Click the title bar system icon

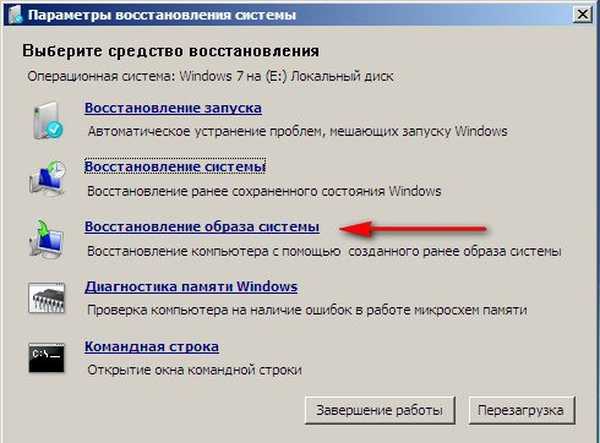point(15,15)
